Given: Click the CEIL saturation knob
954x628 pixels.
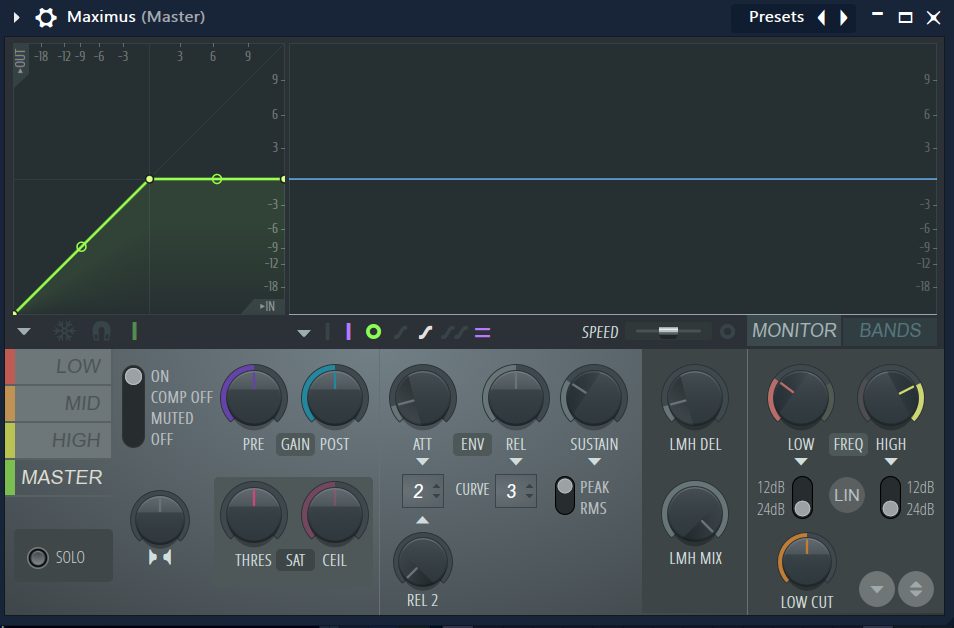Looking at the screenshot, I should pyautogui.click(x=335, y=514).
